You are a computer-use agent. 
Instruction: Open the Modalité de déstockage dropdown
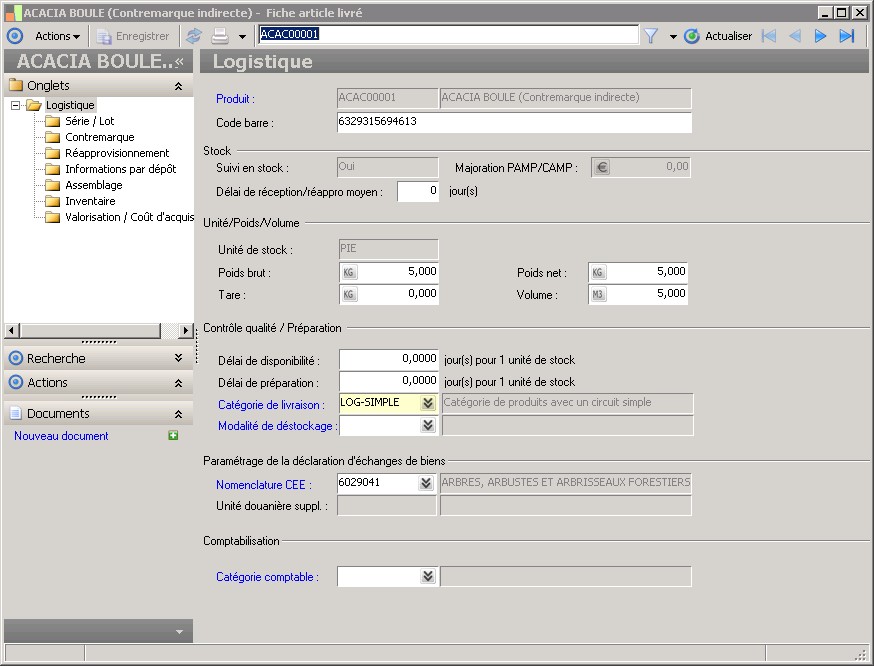click(428, 426)
